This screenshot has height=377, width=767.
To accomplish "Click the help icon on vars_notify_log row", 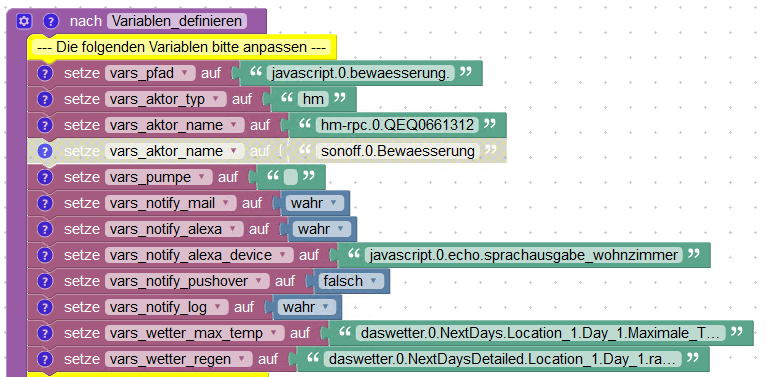I will [x=45, y=307].
